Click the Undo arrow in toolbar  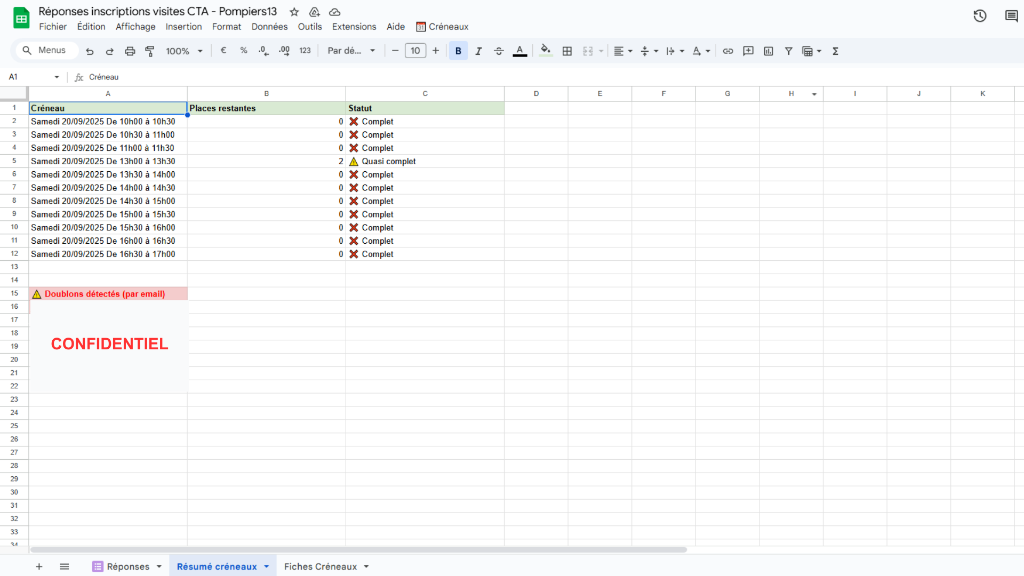pyautogui.click(x=89, y=51)
